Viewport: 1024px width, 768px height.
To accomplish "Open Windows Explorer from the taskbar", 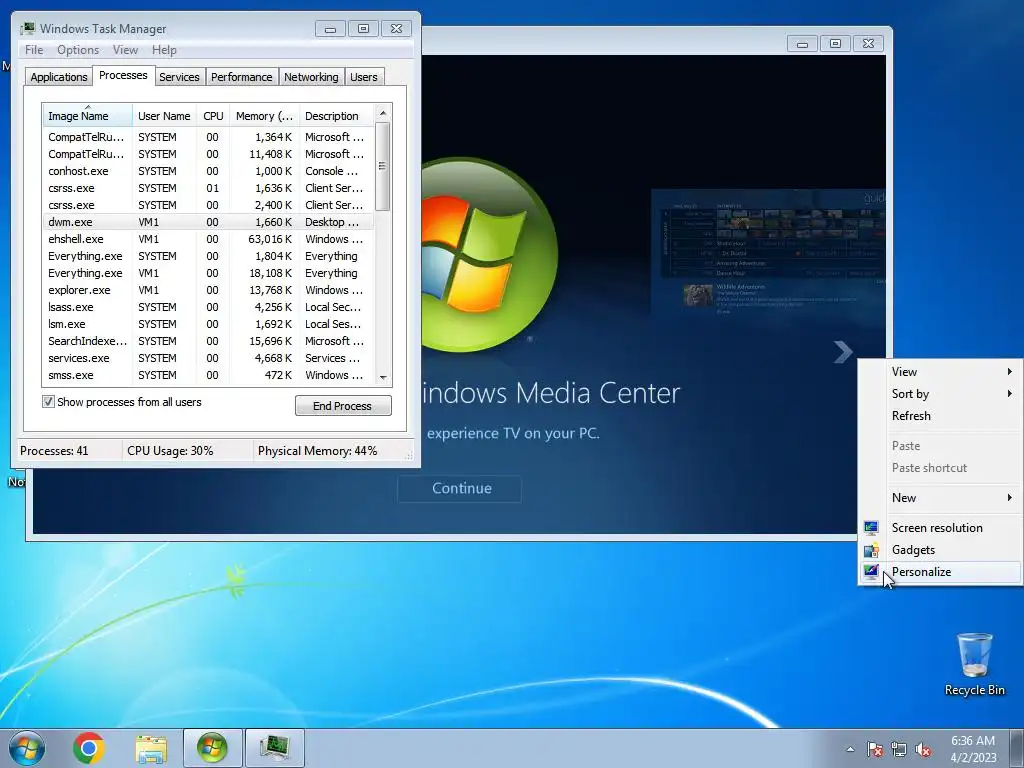I will [x=151, y=748].
